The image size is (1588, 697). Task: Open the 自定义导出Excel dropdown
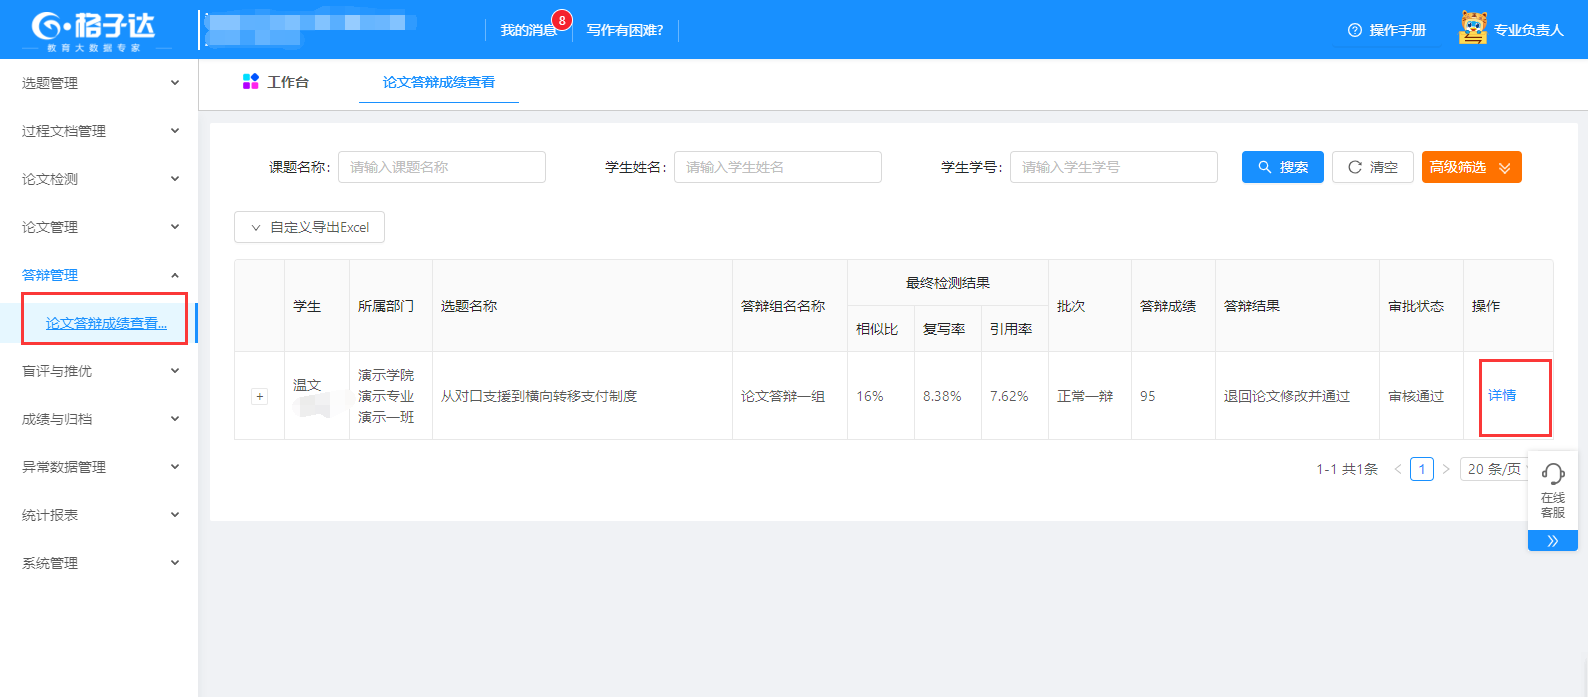[x=309, y=227]
